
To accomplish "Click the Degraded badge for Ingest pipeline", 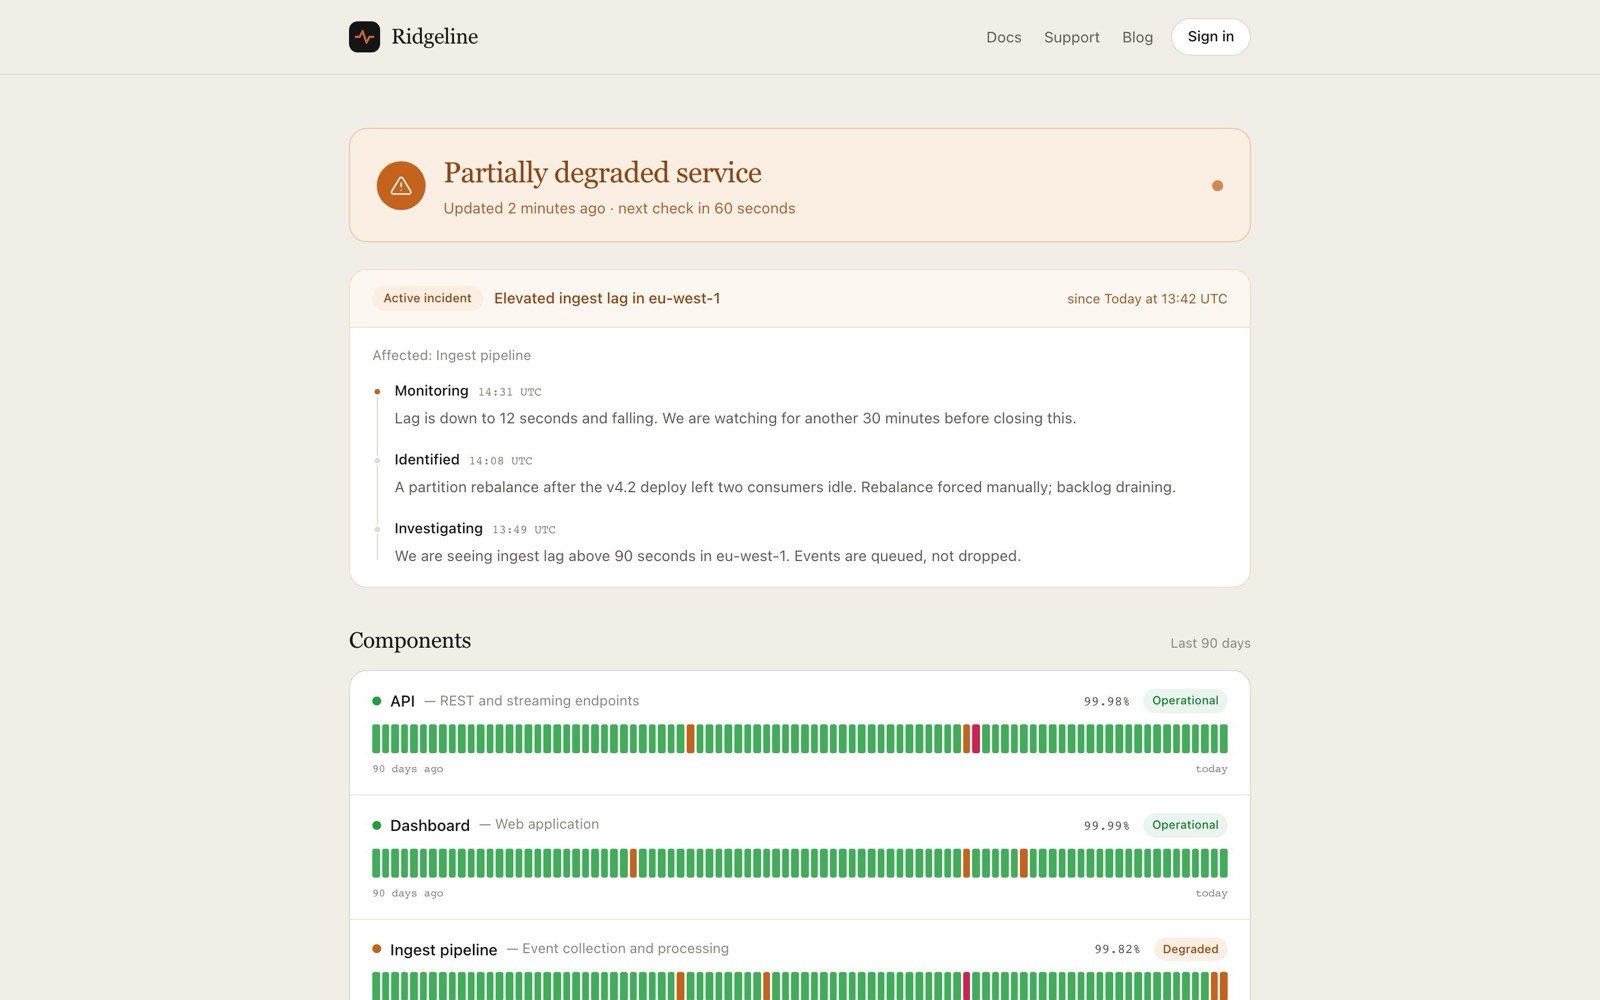I will pyautogui.click(x=1190, y=949).
